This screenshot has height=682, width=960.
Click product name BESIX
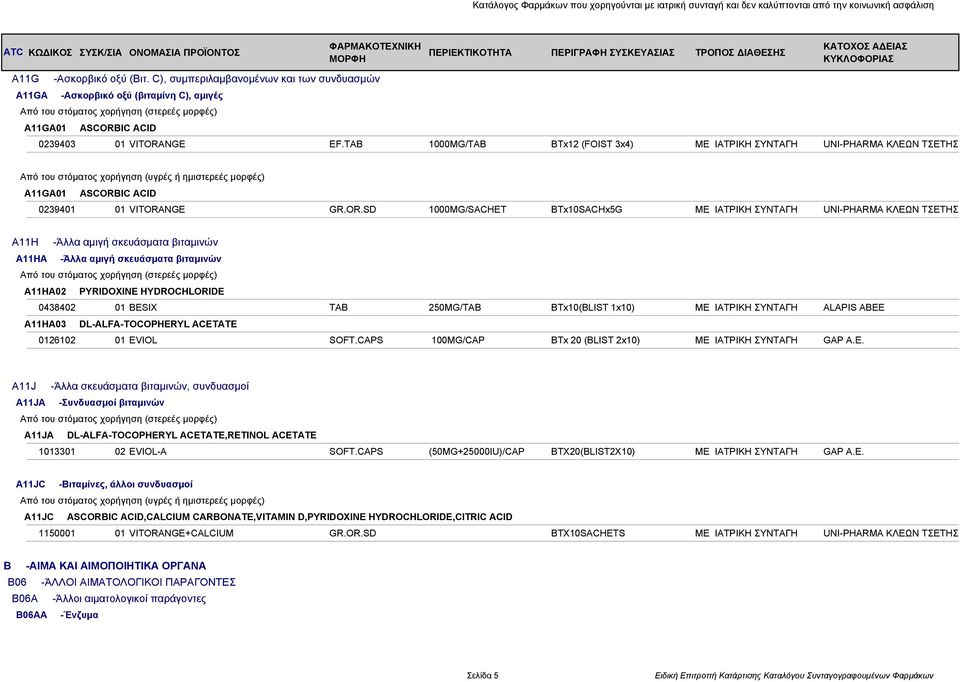pyautogui.click(x=143, y=307)
